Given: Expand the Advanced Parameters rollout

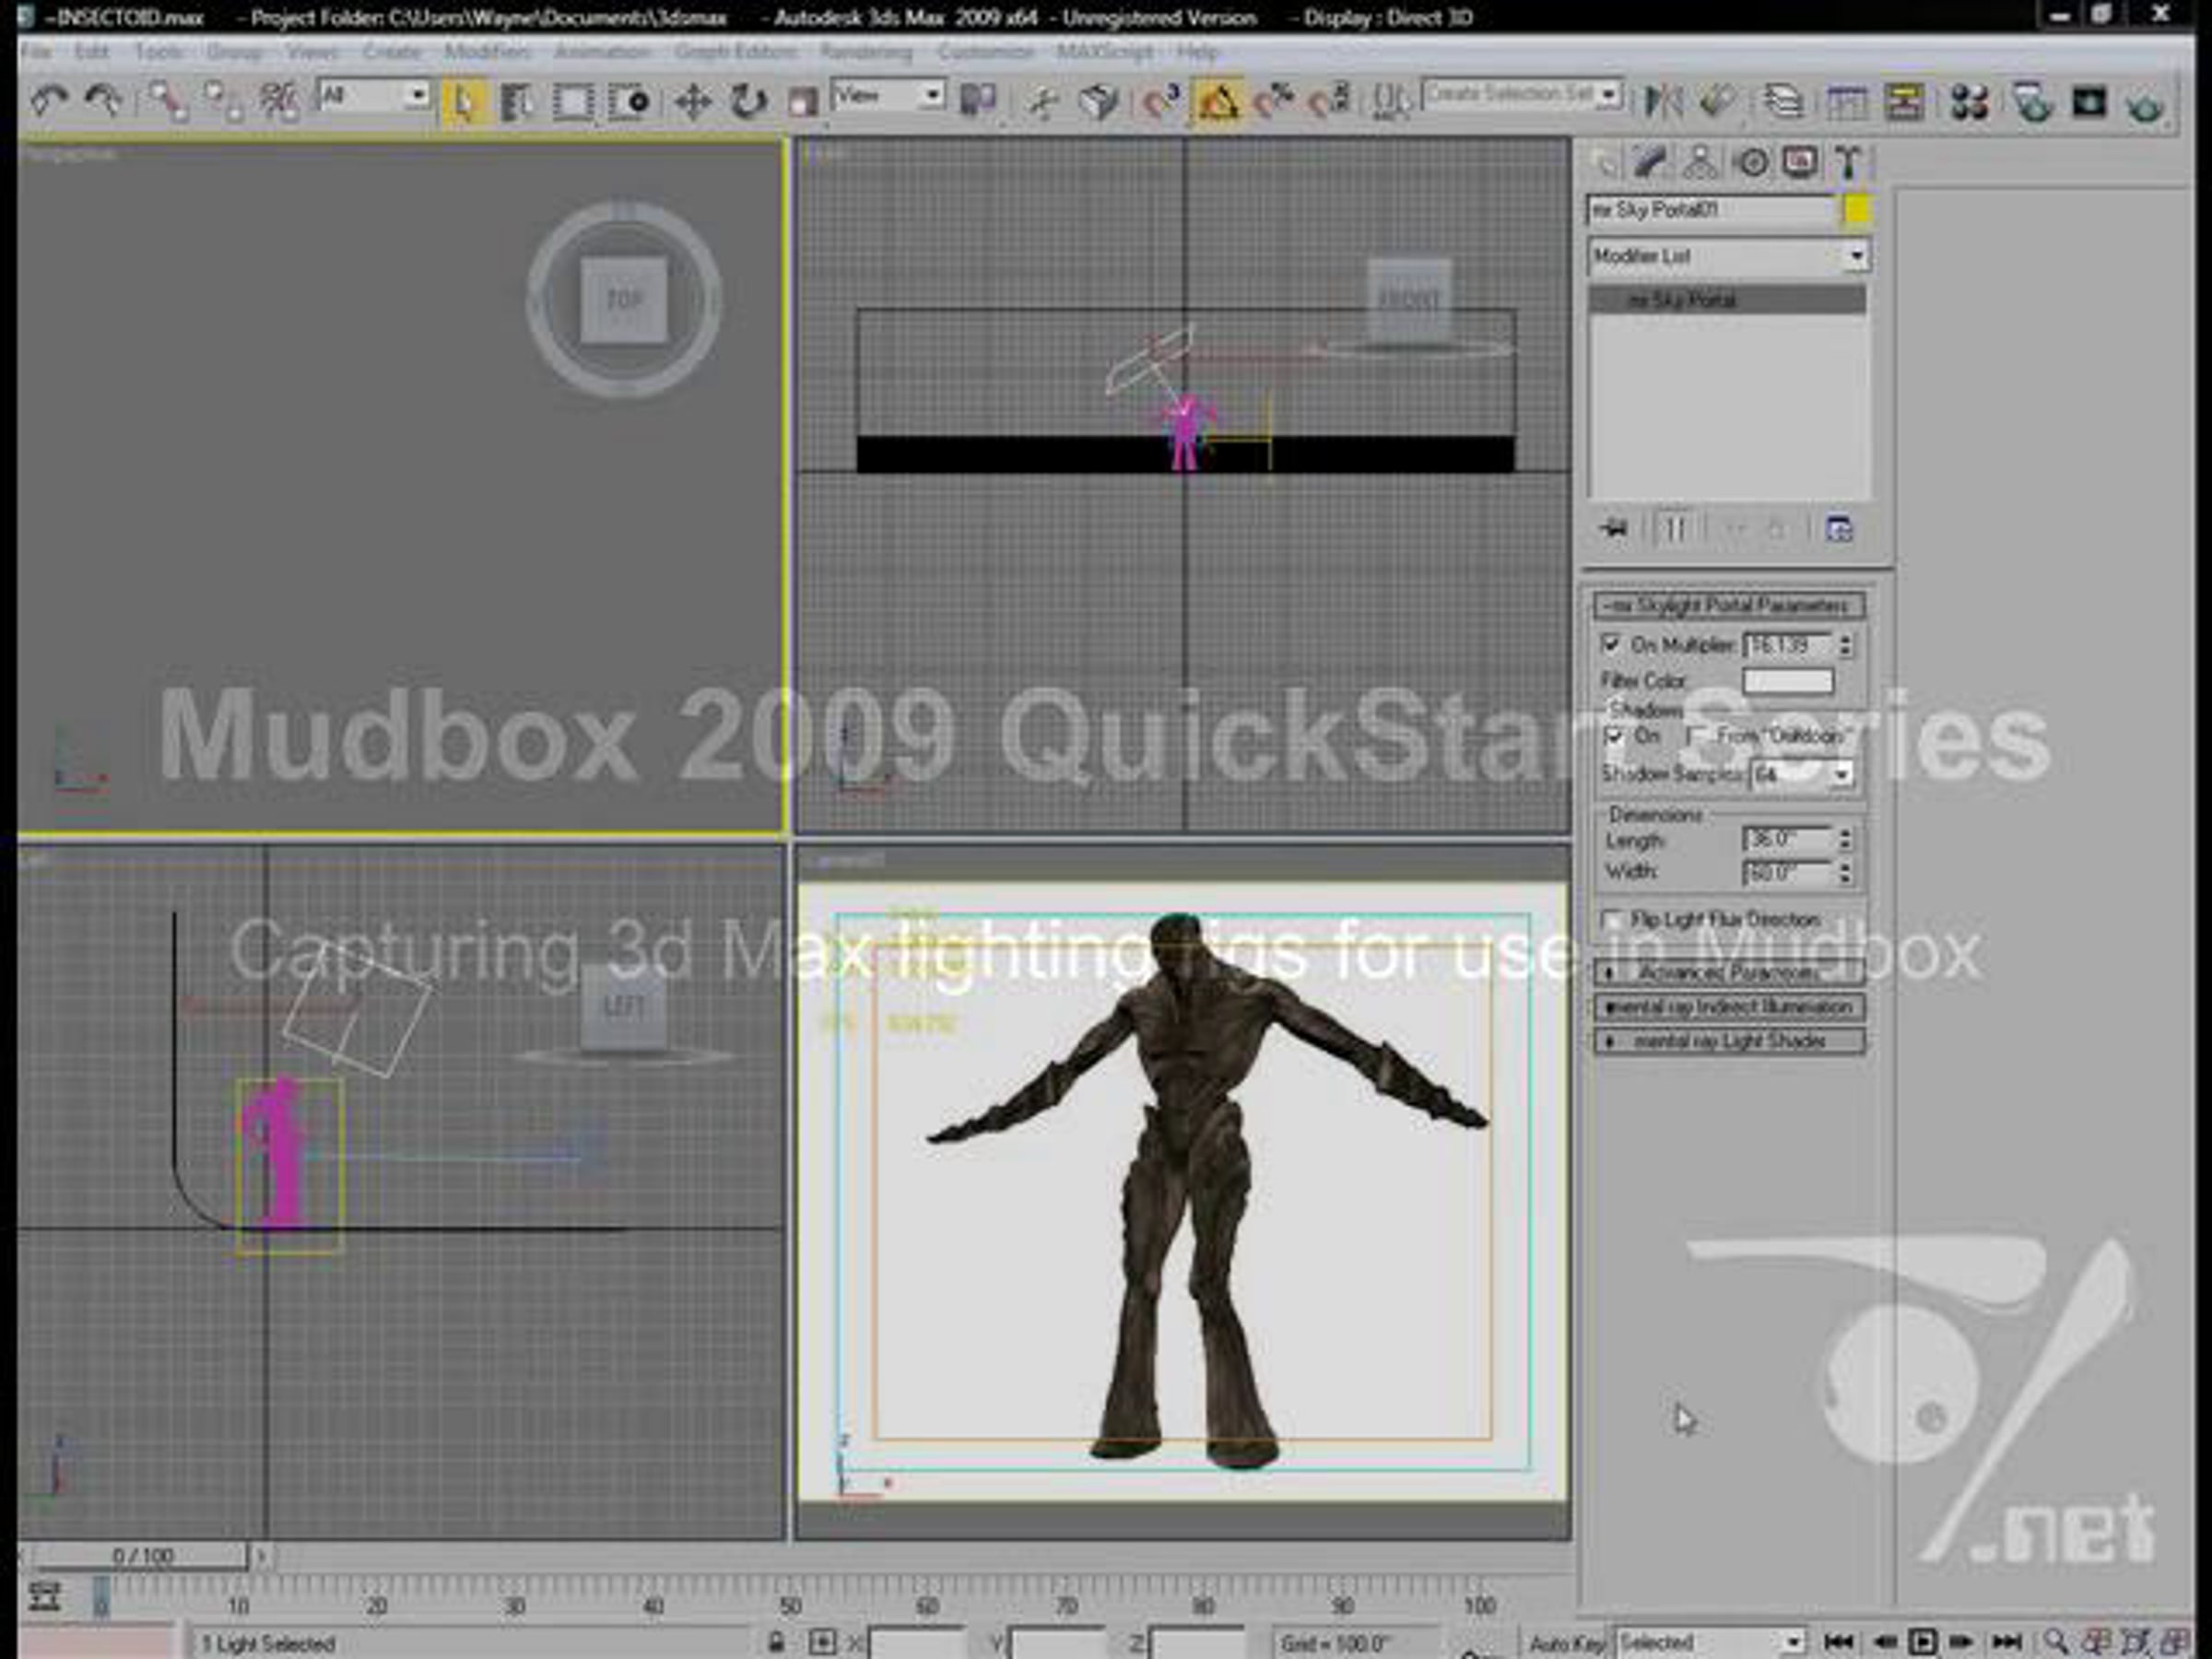Looking at the screenshot, I should [1728, 972].
